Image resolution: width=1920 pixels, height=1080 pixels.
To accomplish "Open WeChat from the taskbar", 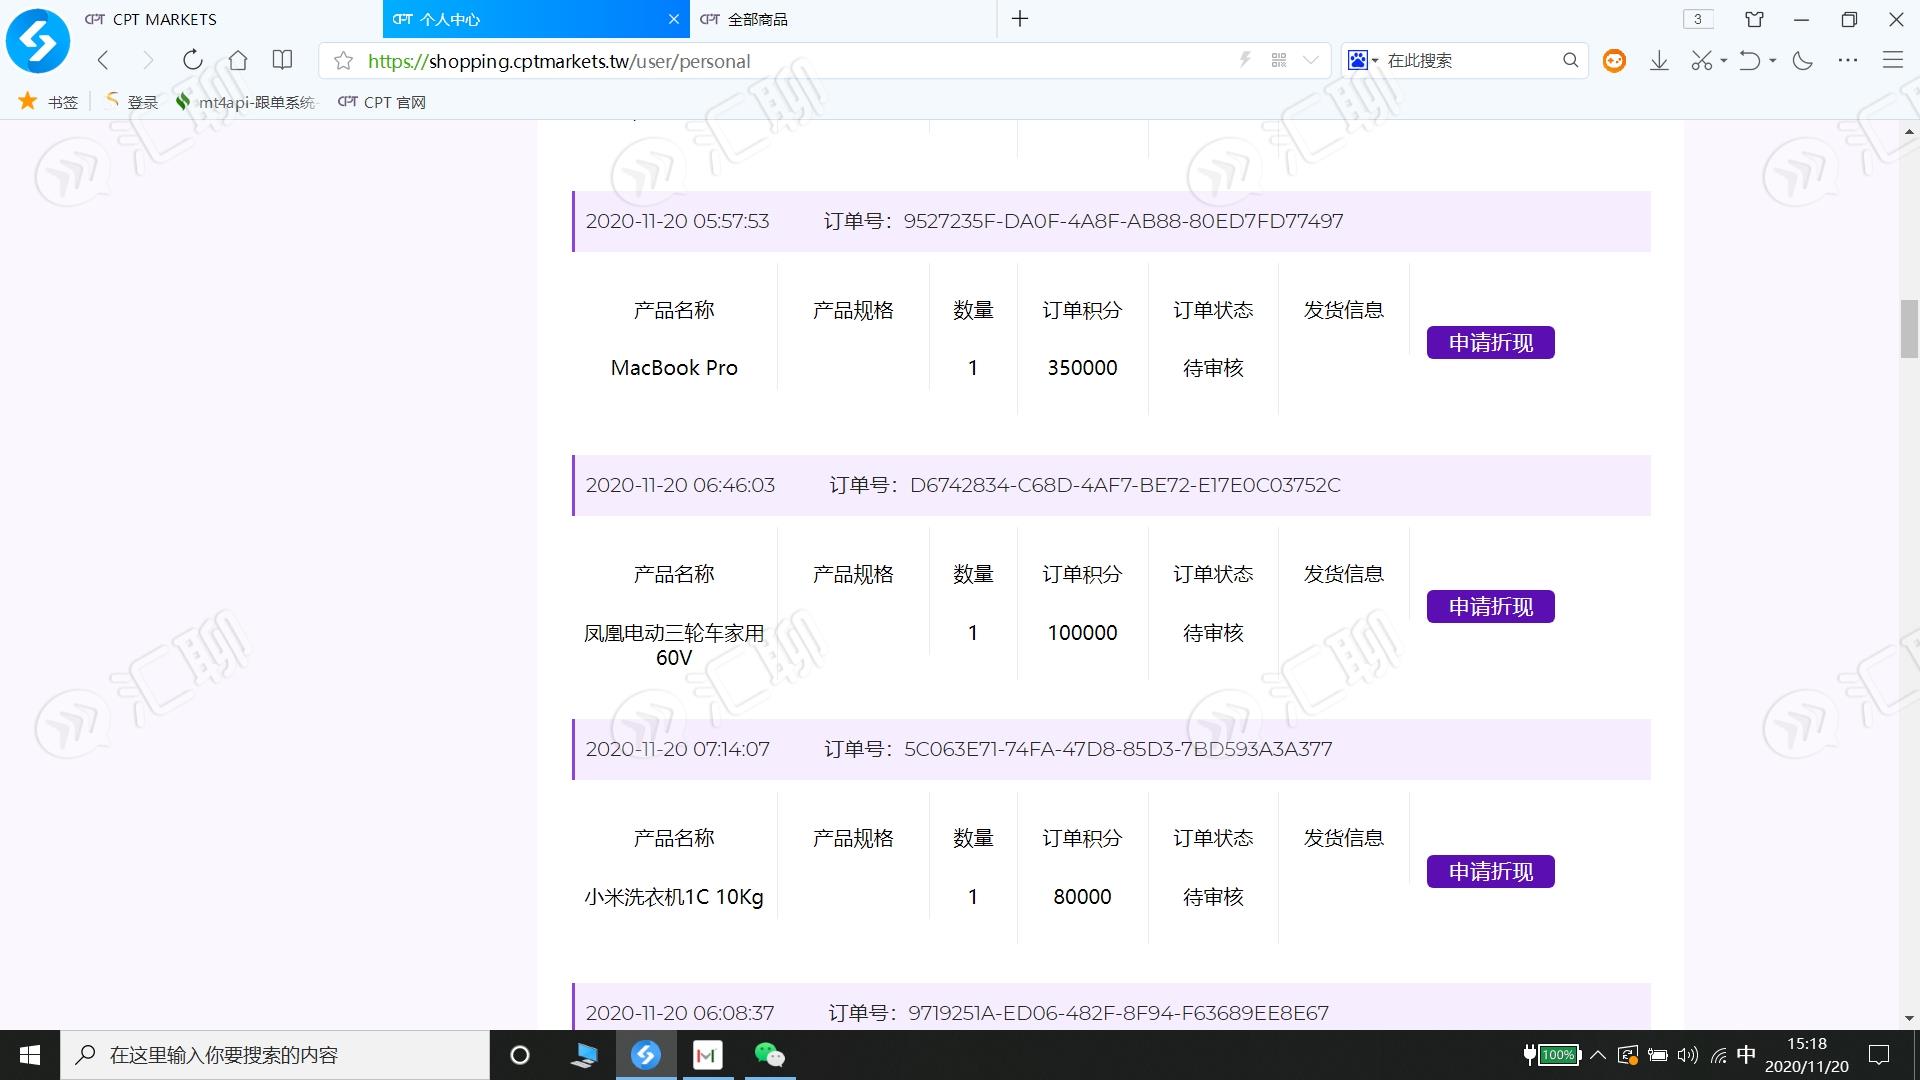I will (769, 1055).
